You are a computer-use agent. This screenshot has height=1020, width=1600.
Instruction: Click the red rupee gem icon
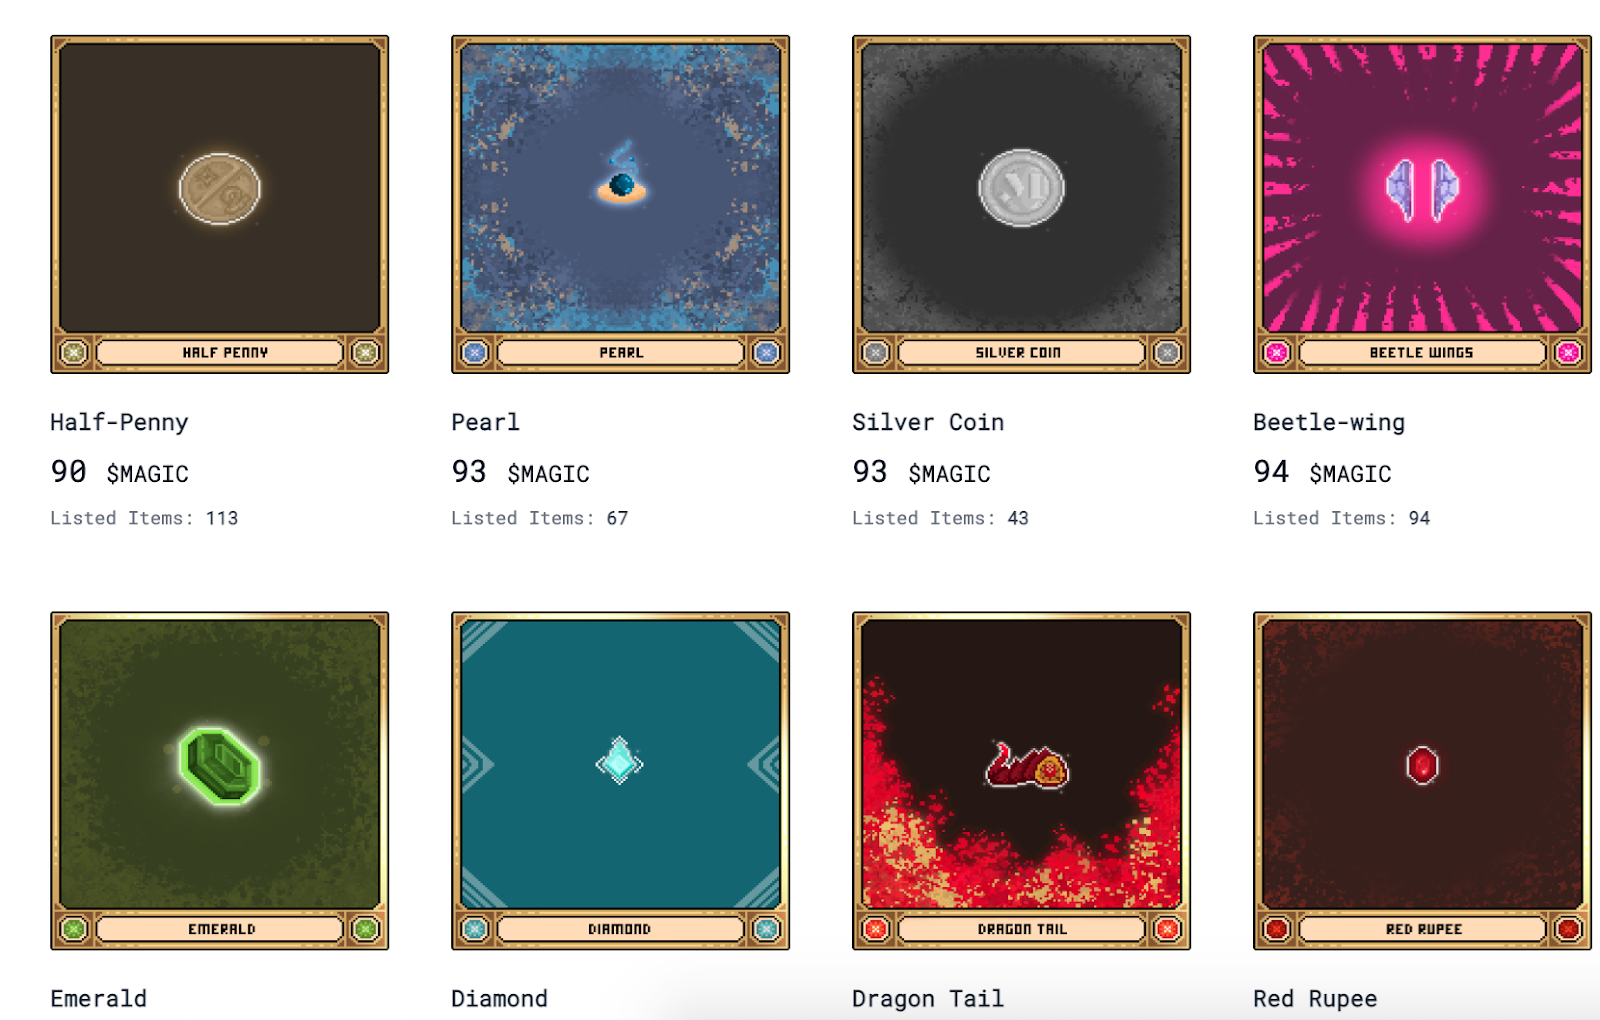click(x=1422, y=766)
